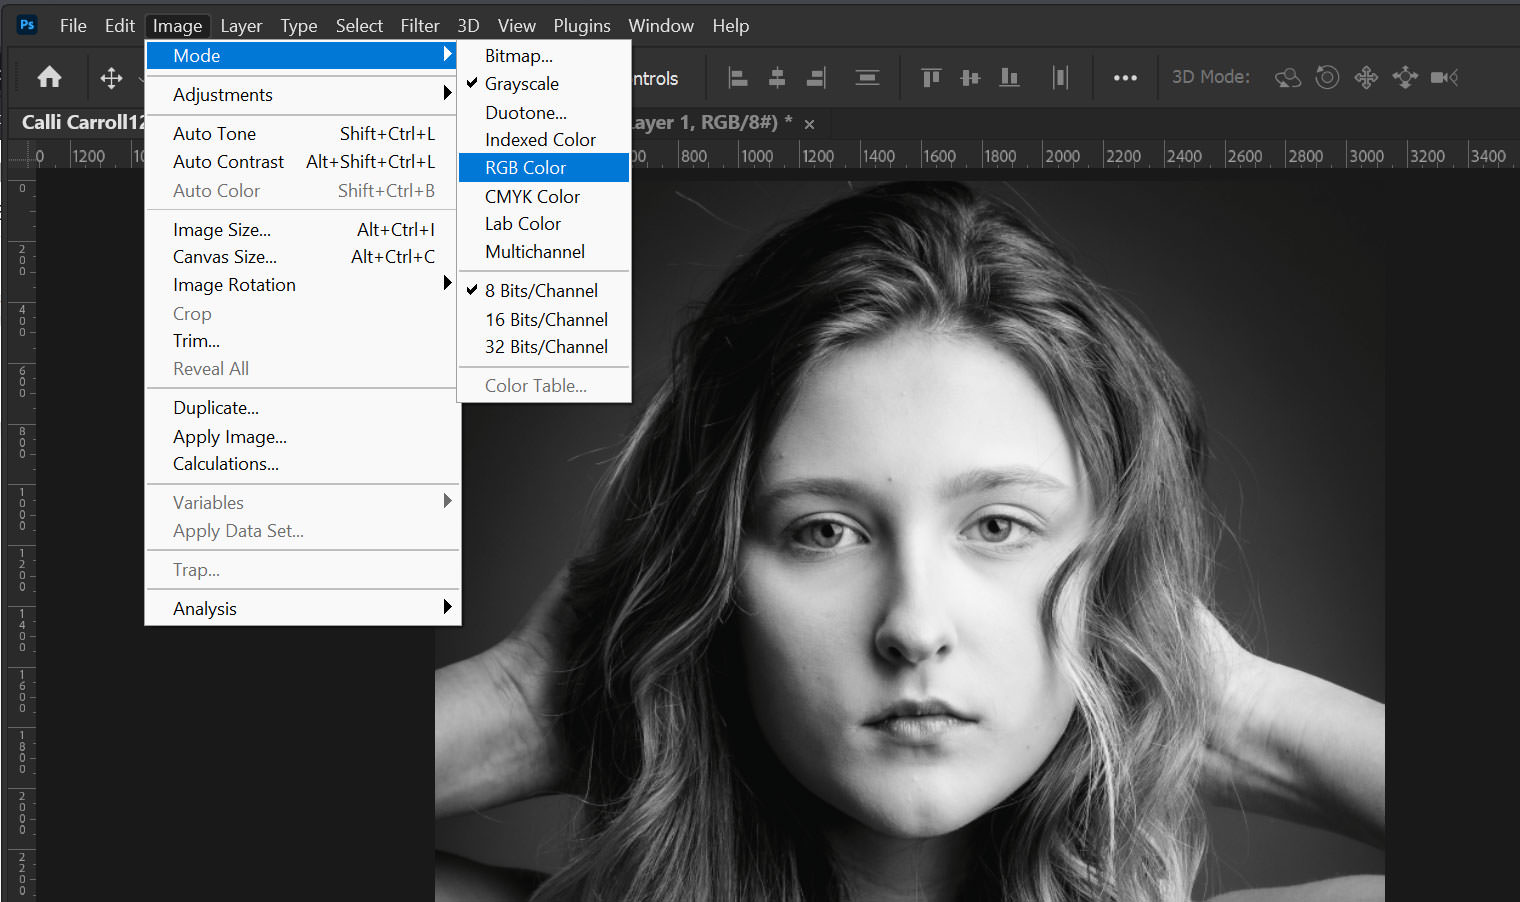Open Apply Image... dialog

(x=301, y=437)
